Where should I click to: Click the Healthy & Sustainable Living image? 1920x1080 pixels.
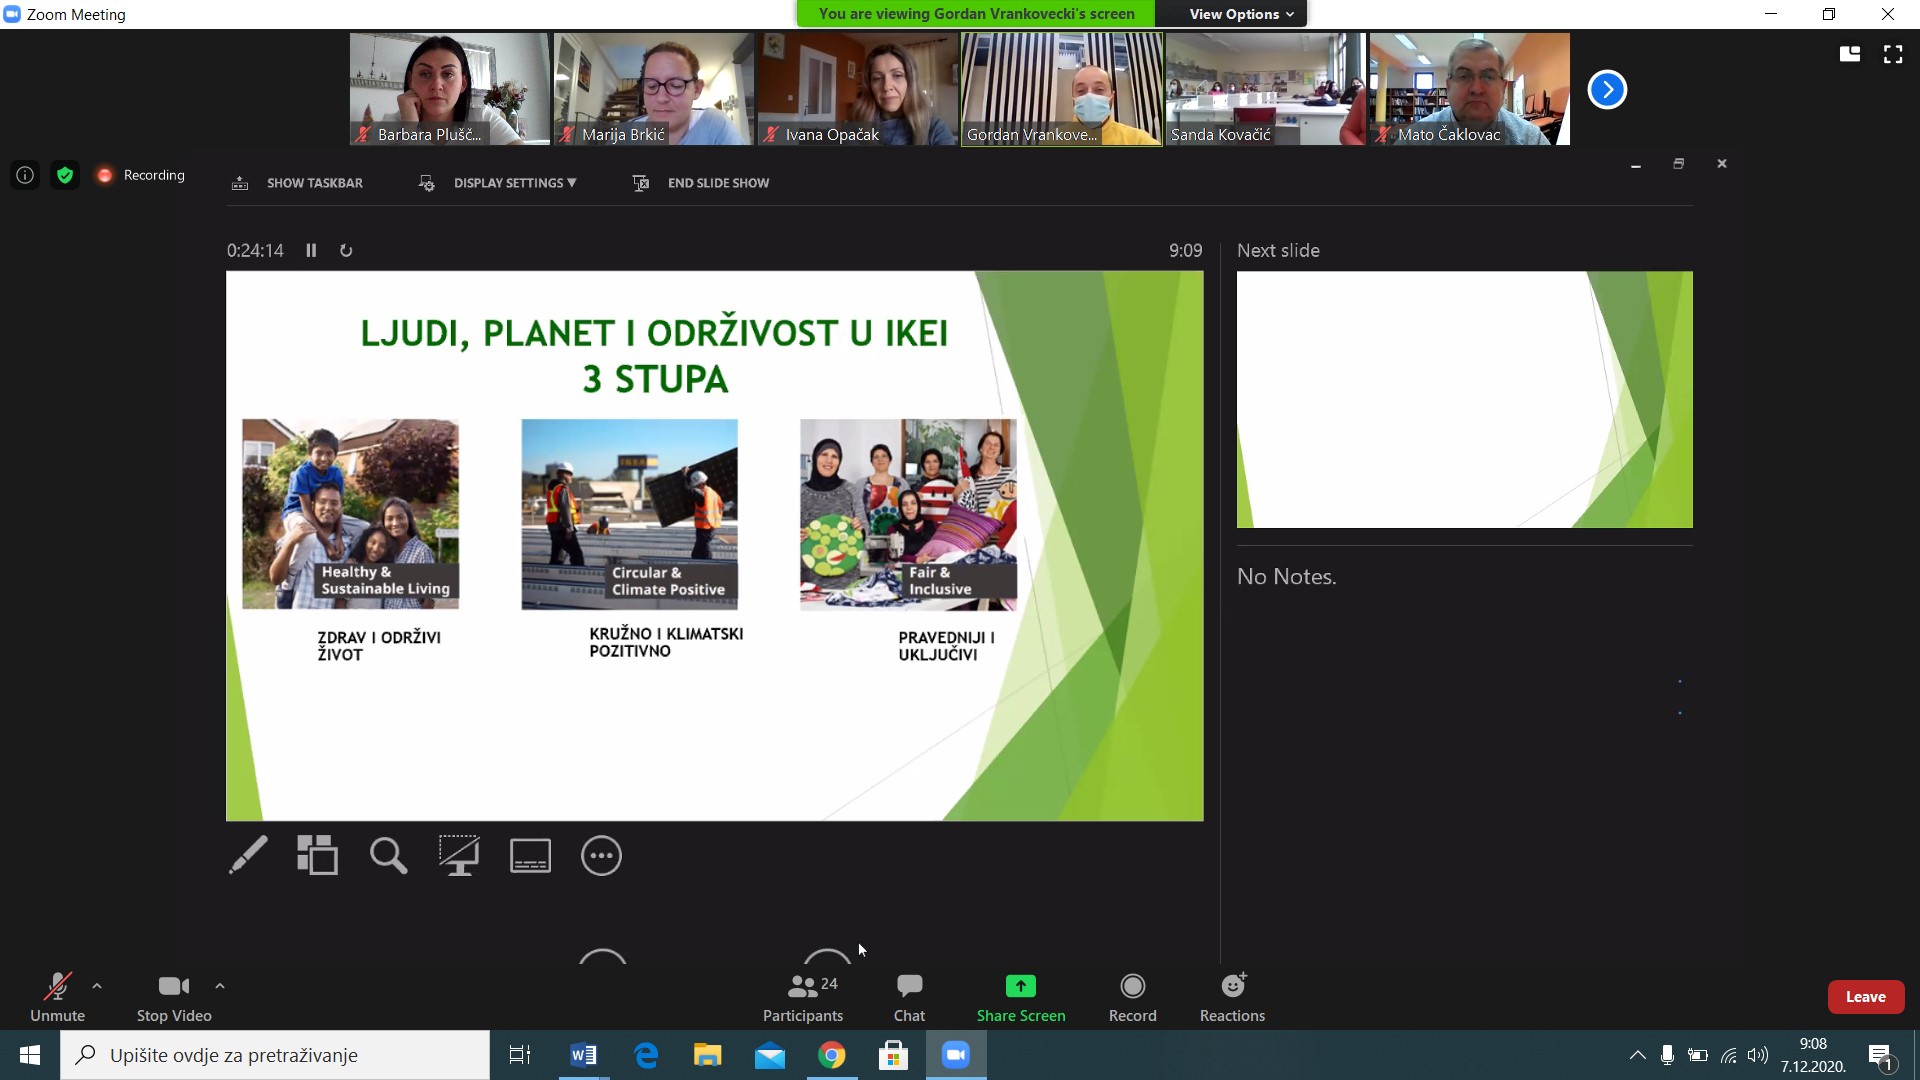[350, 514]
